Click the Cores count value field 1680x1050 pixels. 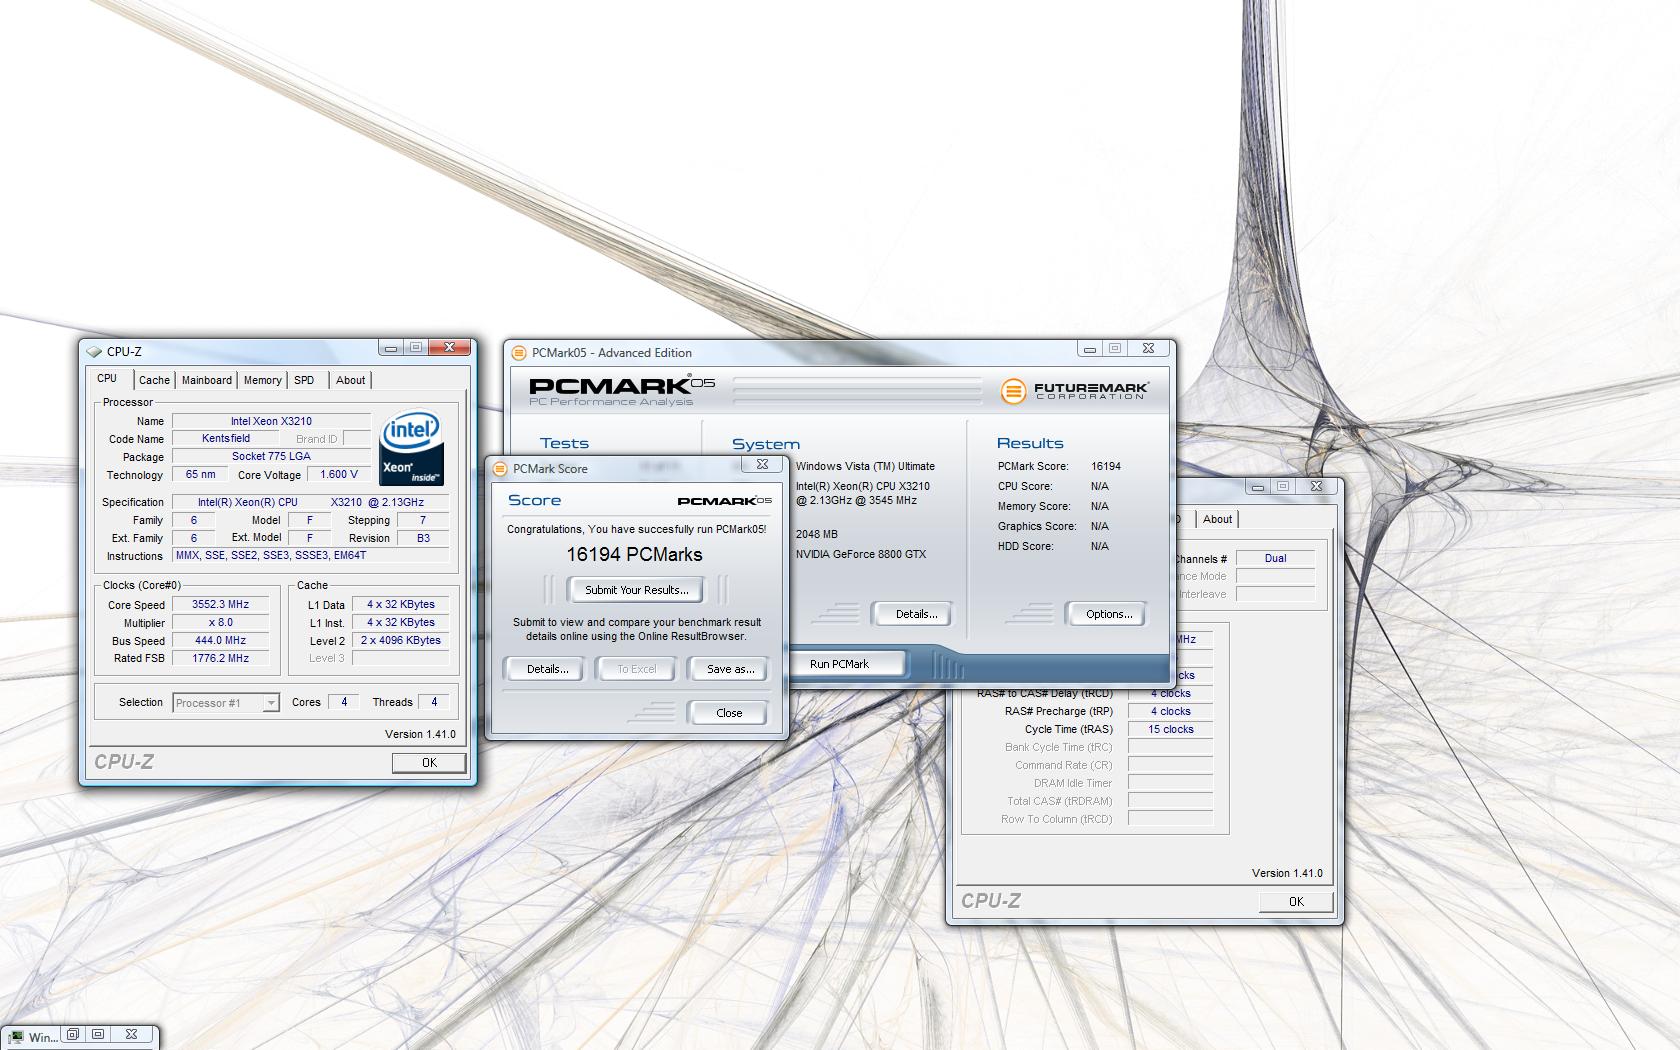(344, 702)
